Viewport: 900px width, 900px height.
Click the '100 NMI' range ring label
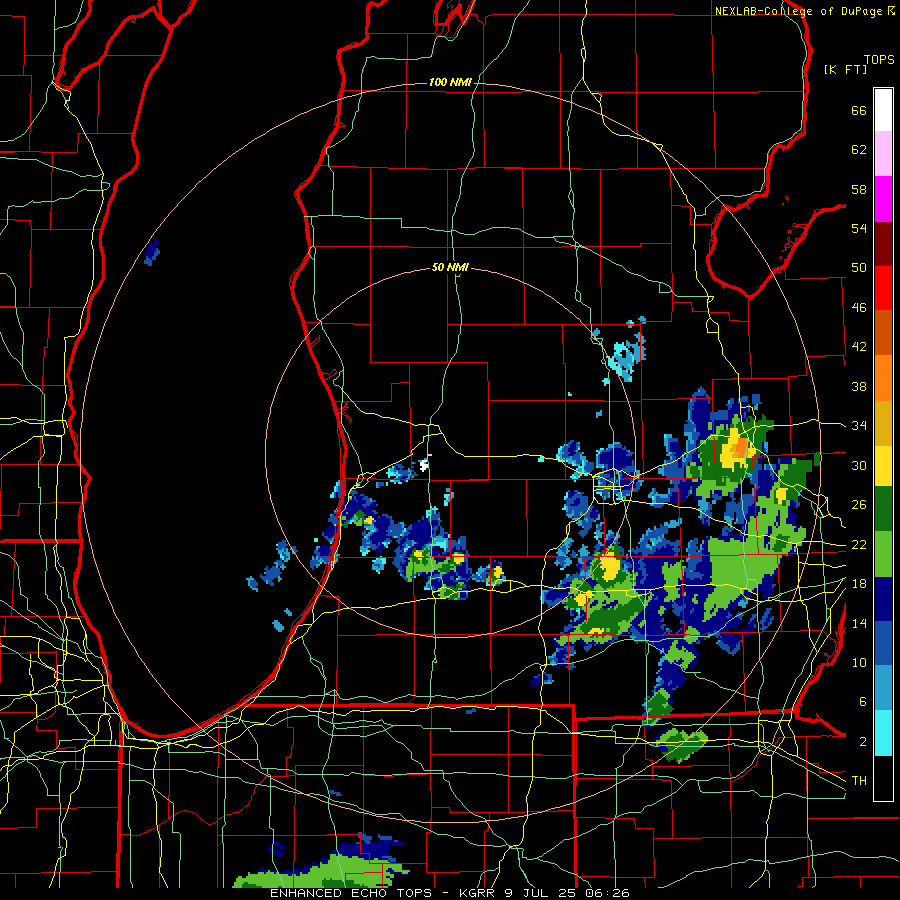[x=450, y=83]
